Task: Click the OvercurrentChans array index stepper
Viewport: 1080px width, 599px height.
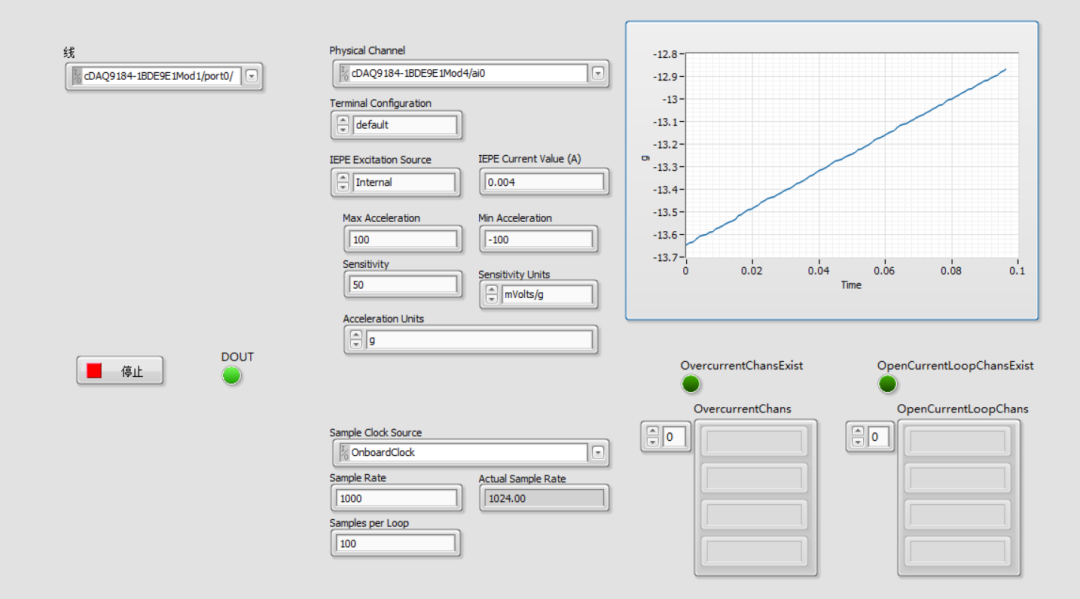Action: click(652, 437)
